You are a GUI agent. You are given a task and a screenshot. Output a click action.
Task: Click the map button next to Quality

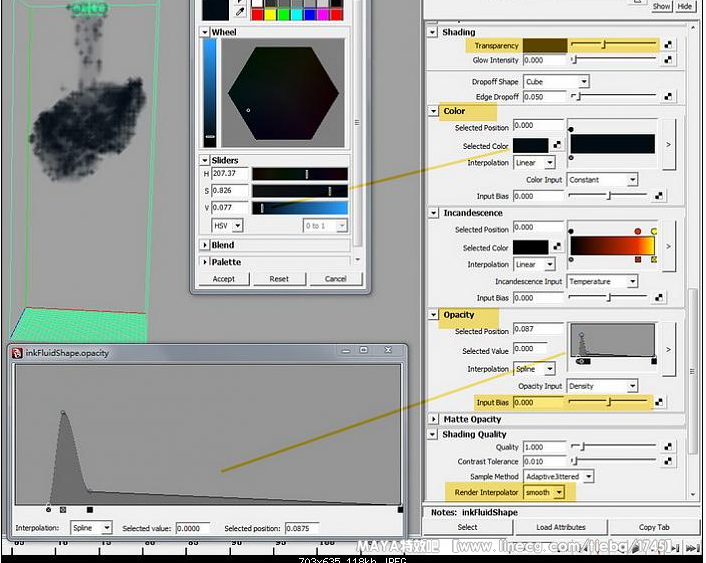point(668,447)
